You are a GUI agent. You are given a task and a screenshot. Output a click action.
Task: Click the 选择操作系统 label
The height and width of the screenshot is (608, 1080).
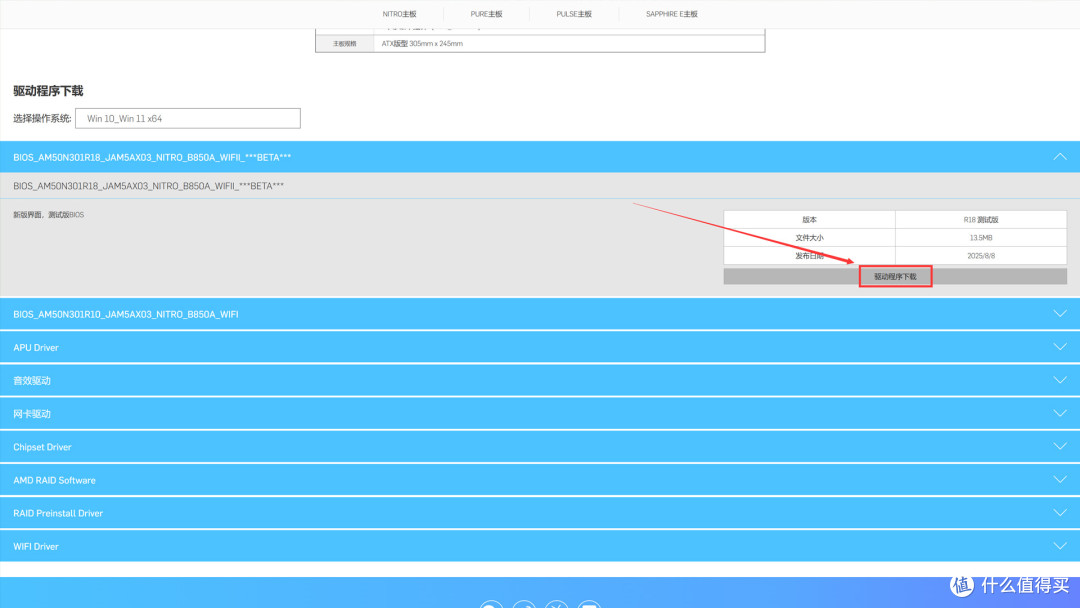(x=42, y=118)
